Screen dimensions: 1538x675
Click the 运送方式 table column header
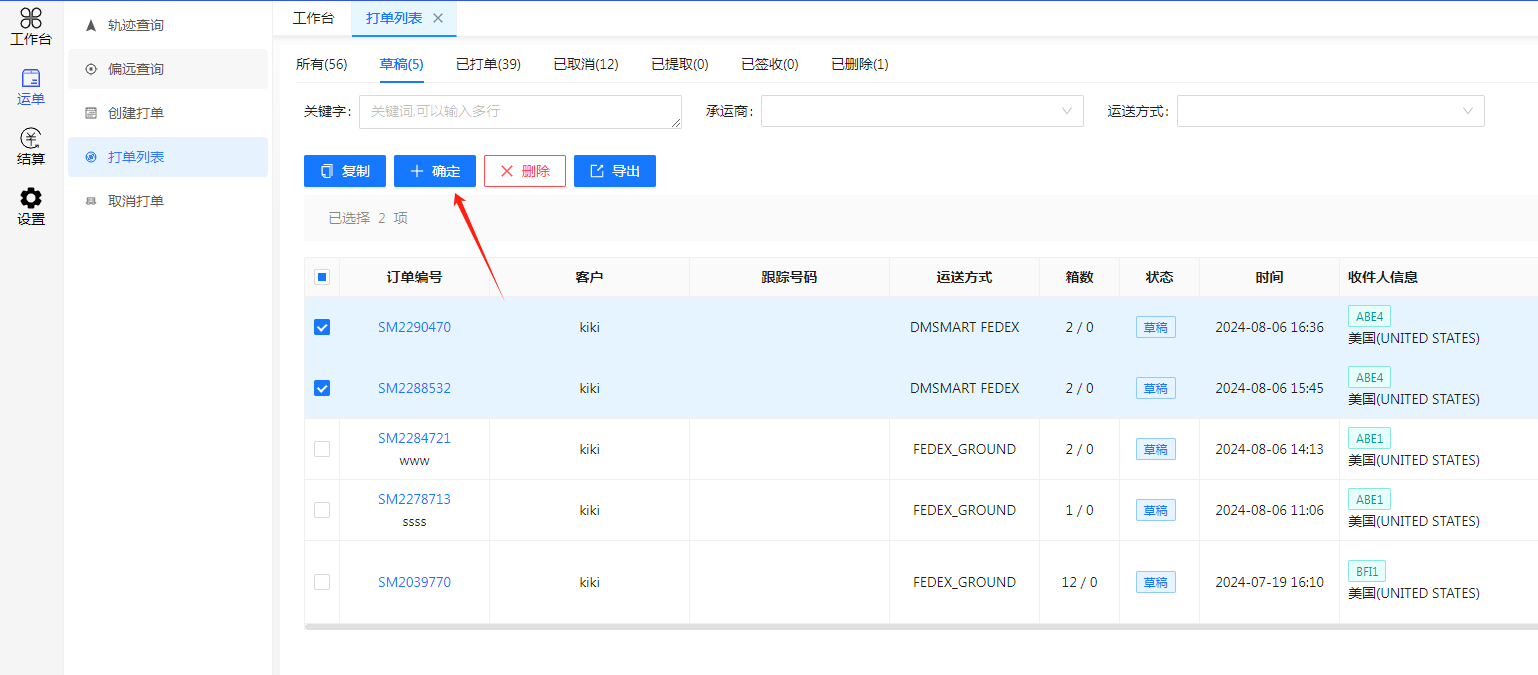(x=964, y=277)
